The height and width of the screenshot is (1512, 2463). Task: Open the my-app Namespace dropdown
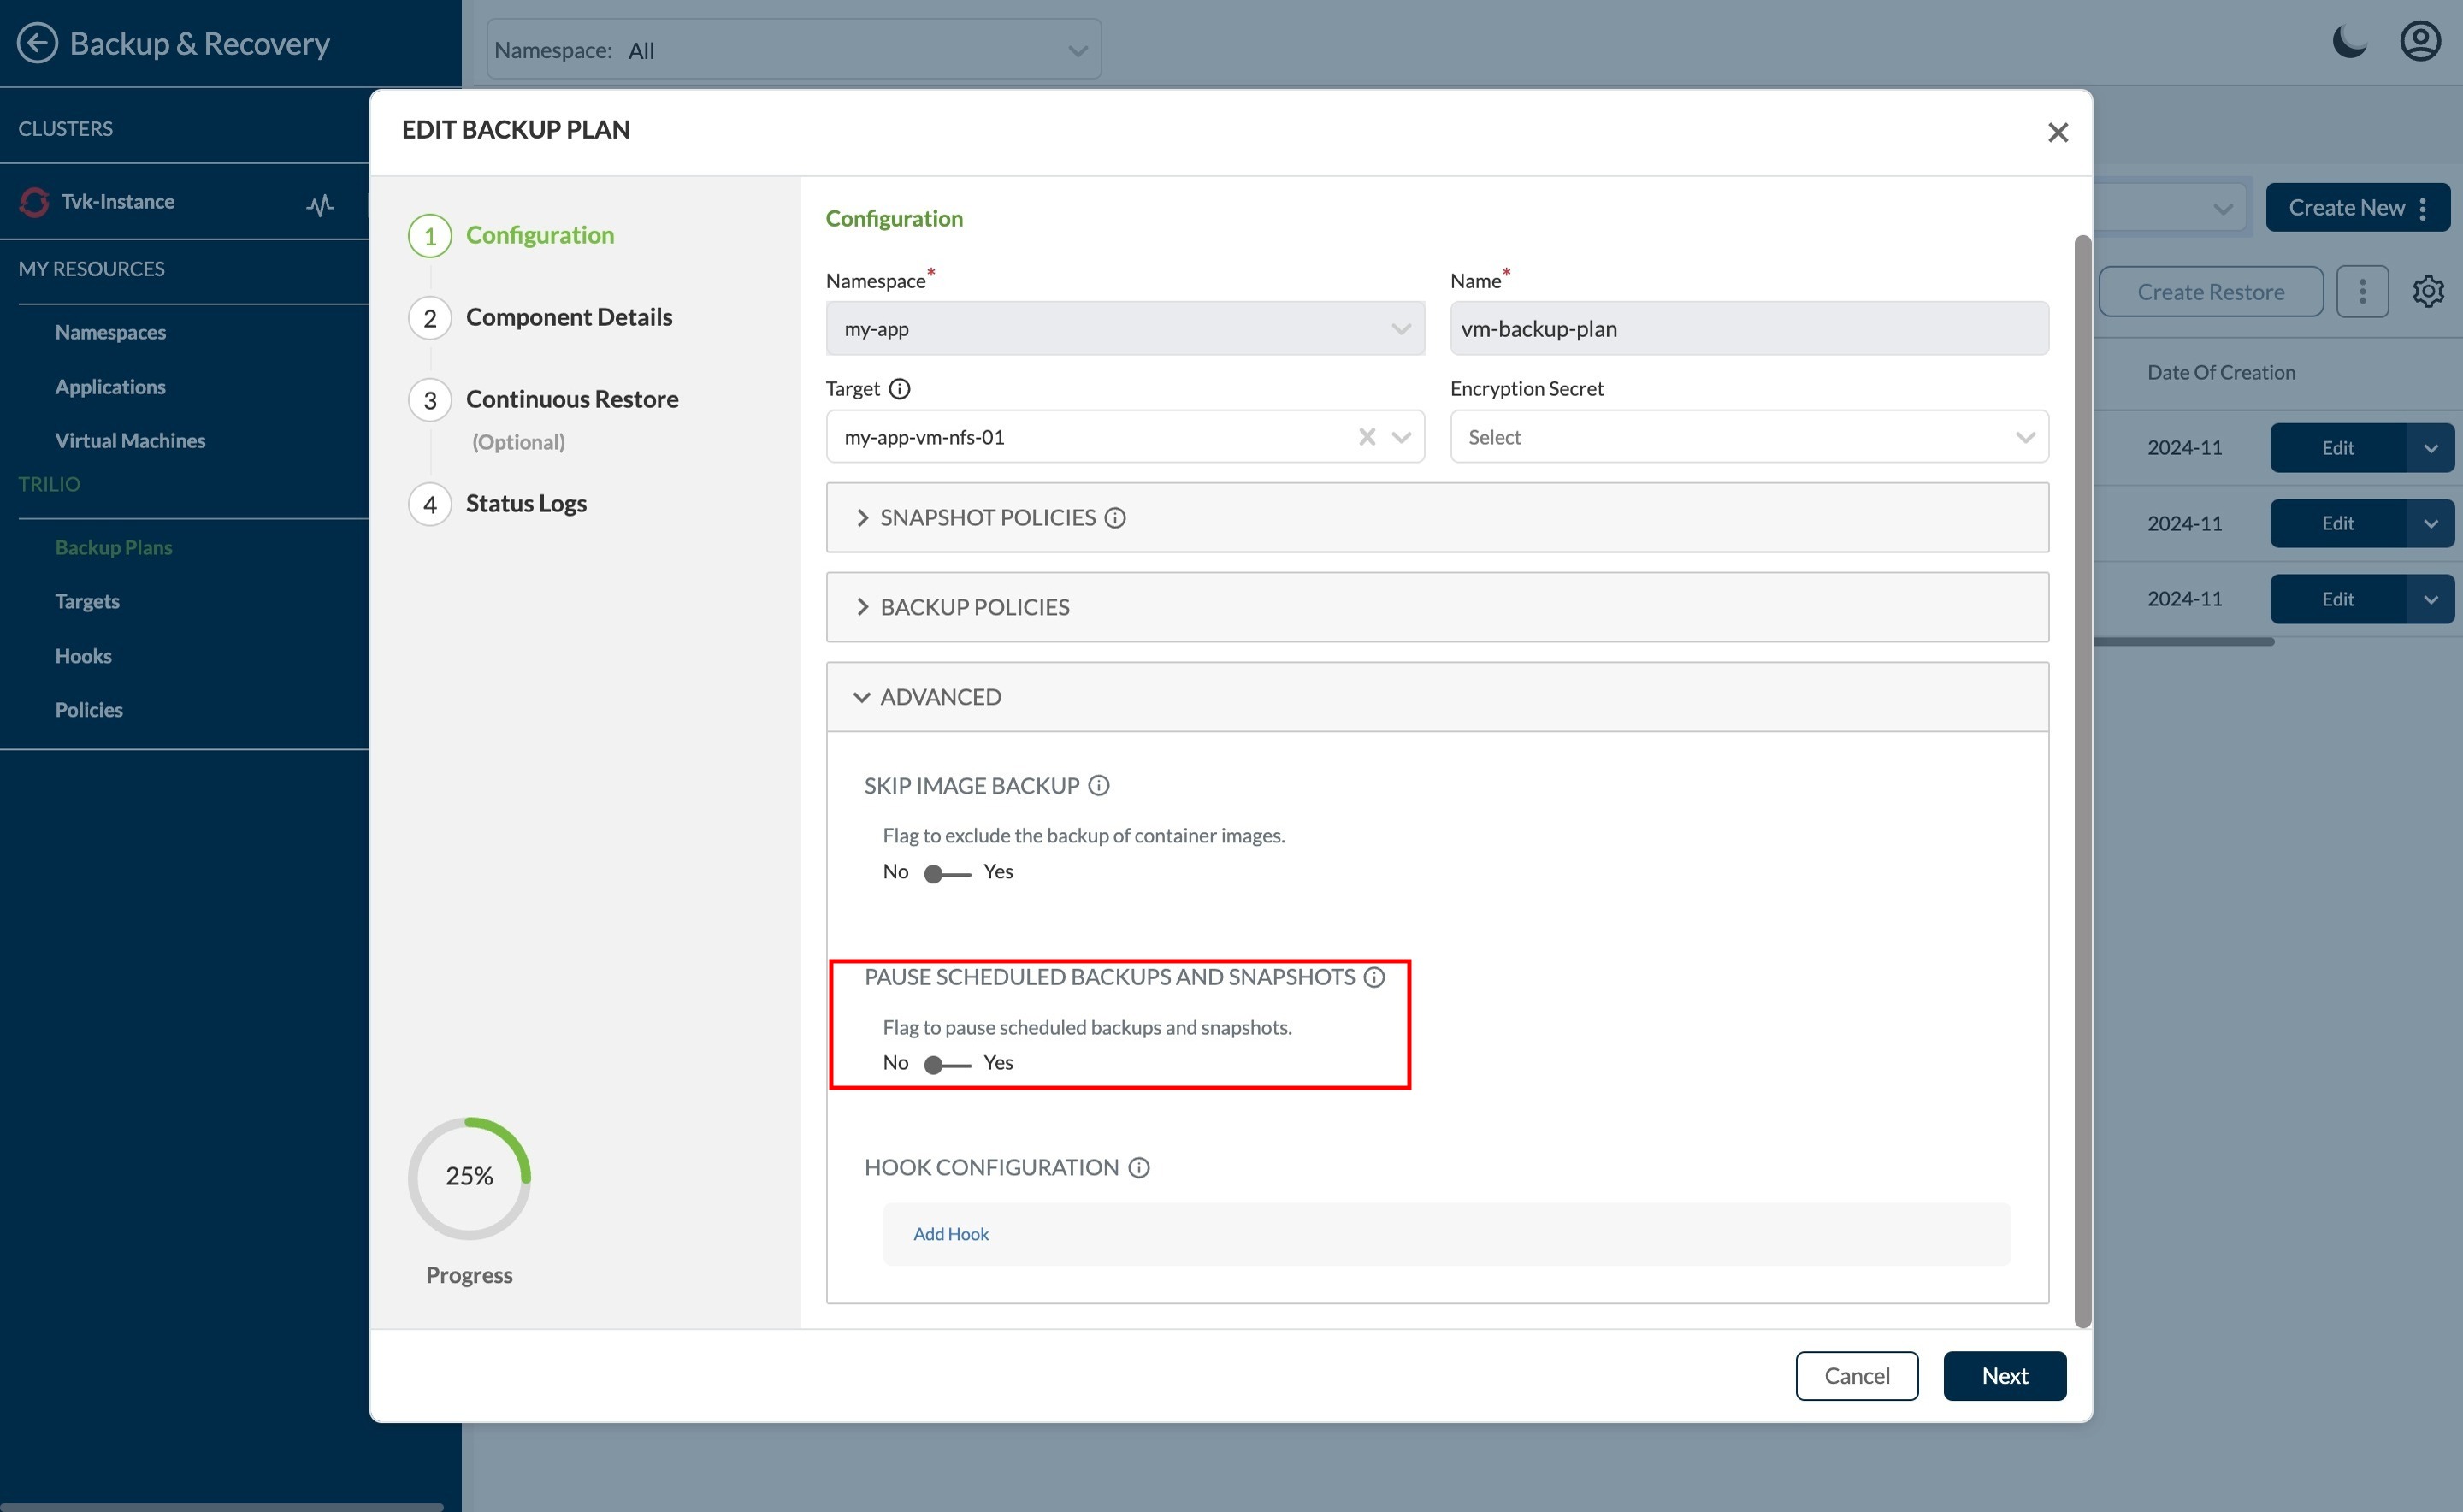(1124, 328)
